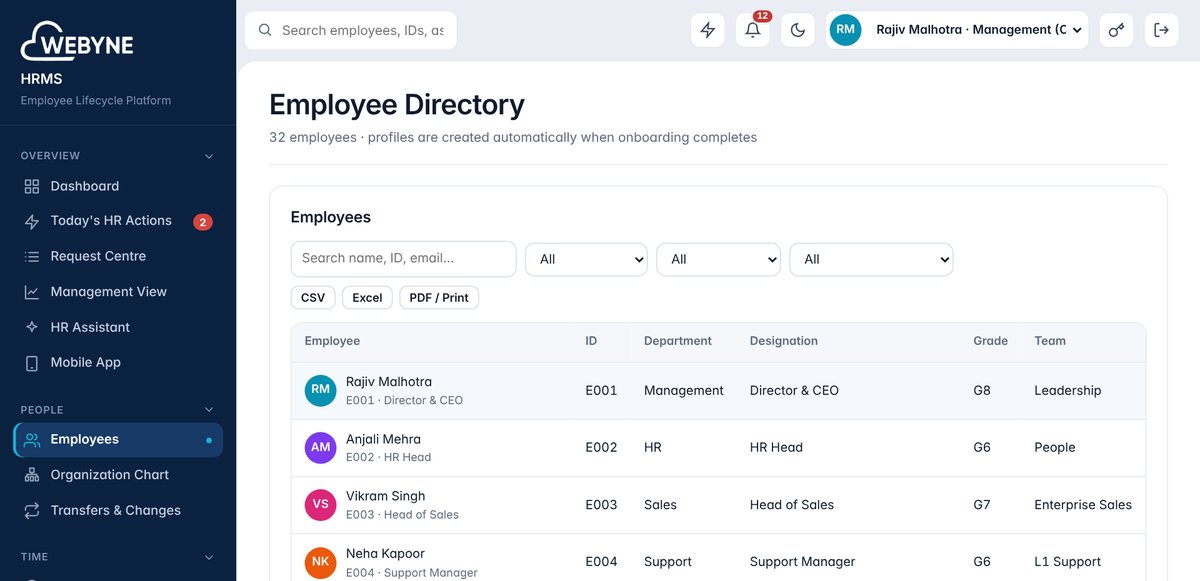Image resolution: width=1200 pixels, height=581 pixels.
Task: Collapse the People sidebar section
Action: [209, 410]
